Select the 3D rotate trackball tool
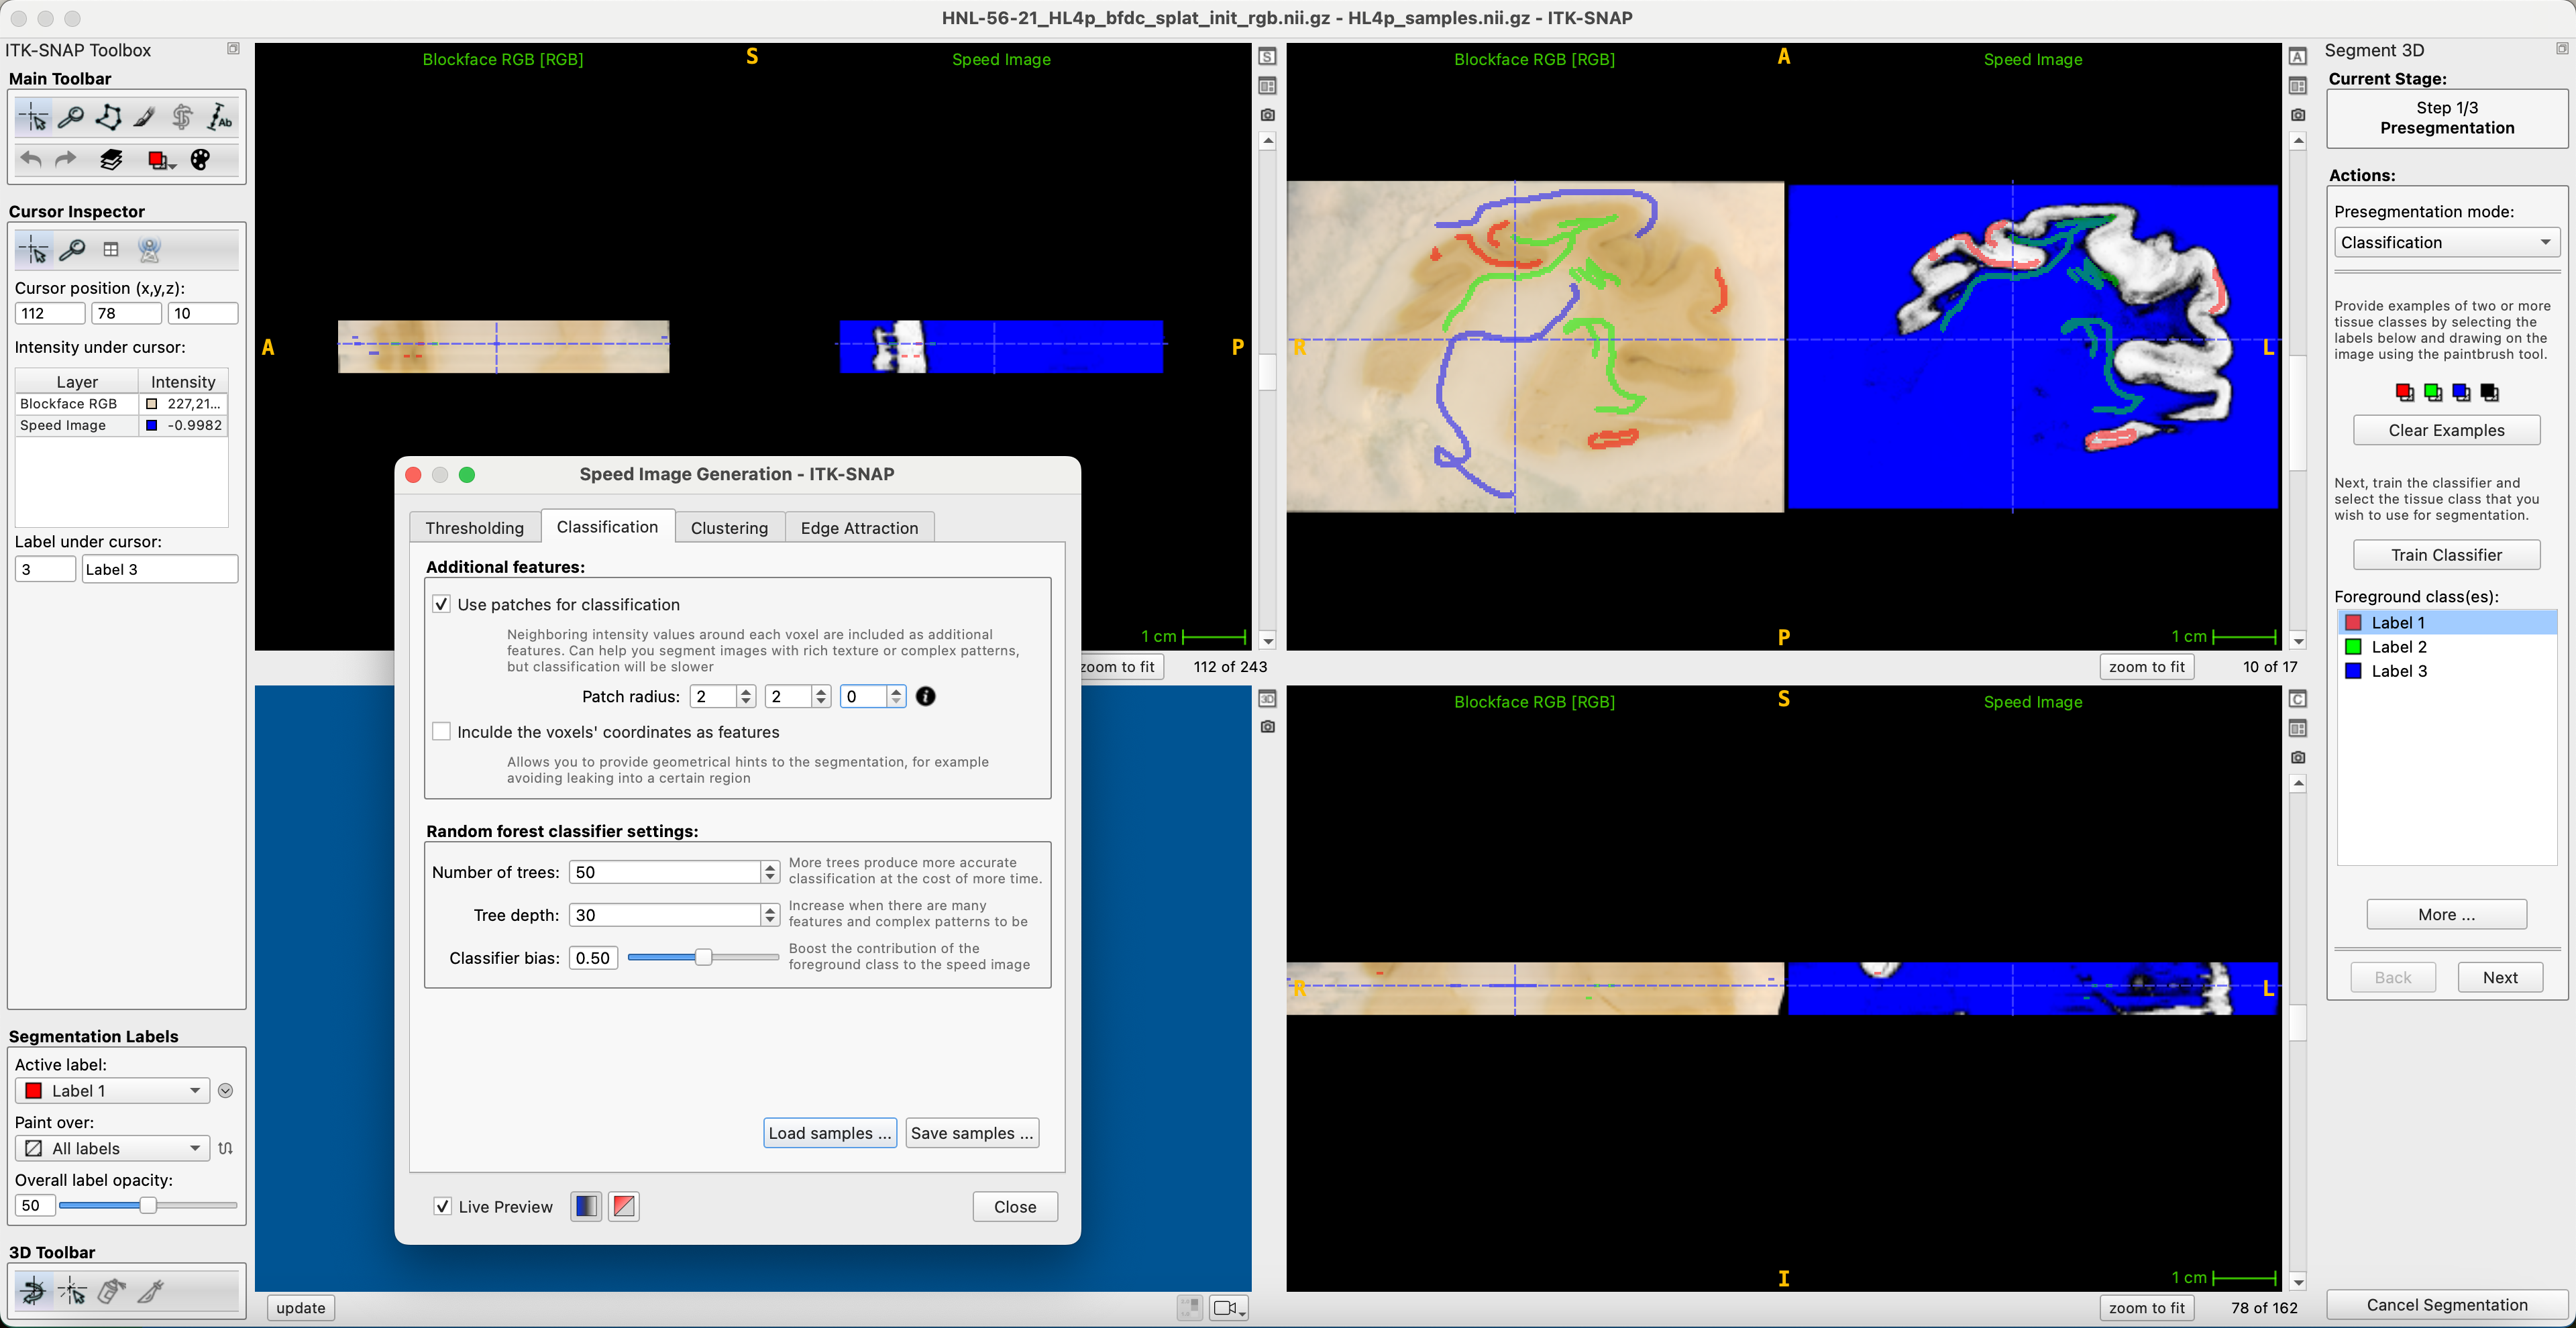Screen dimensions: 2576x1328 click(x=33, y=1291)
